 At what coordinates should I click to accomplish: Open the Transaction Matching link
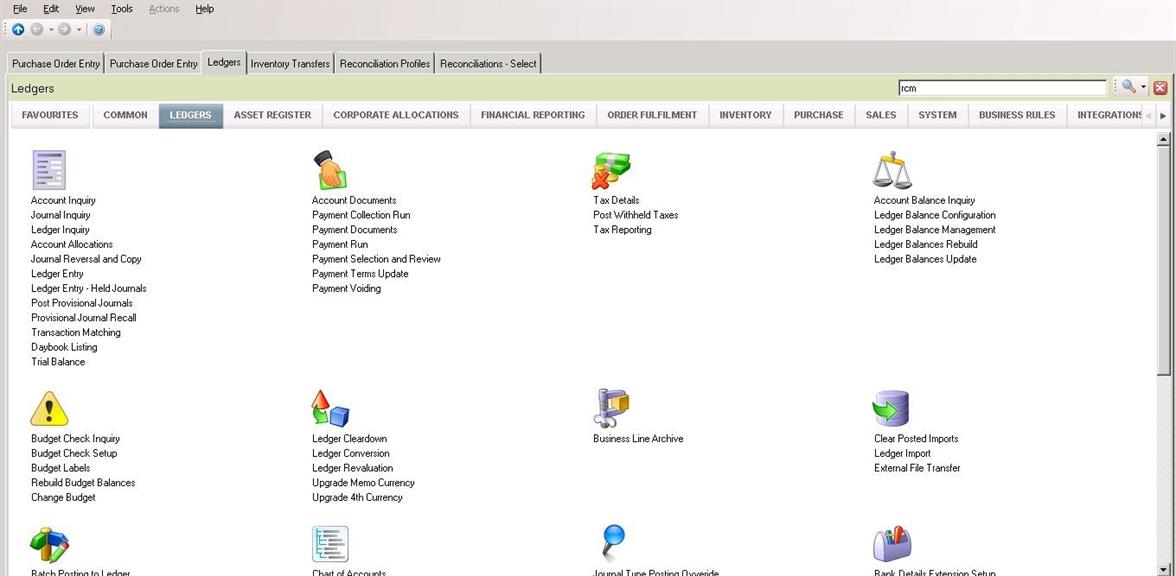click(76, 332)
